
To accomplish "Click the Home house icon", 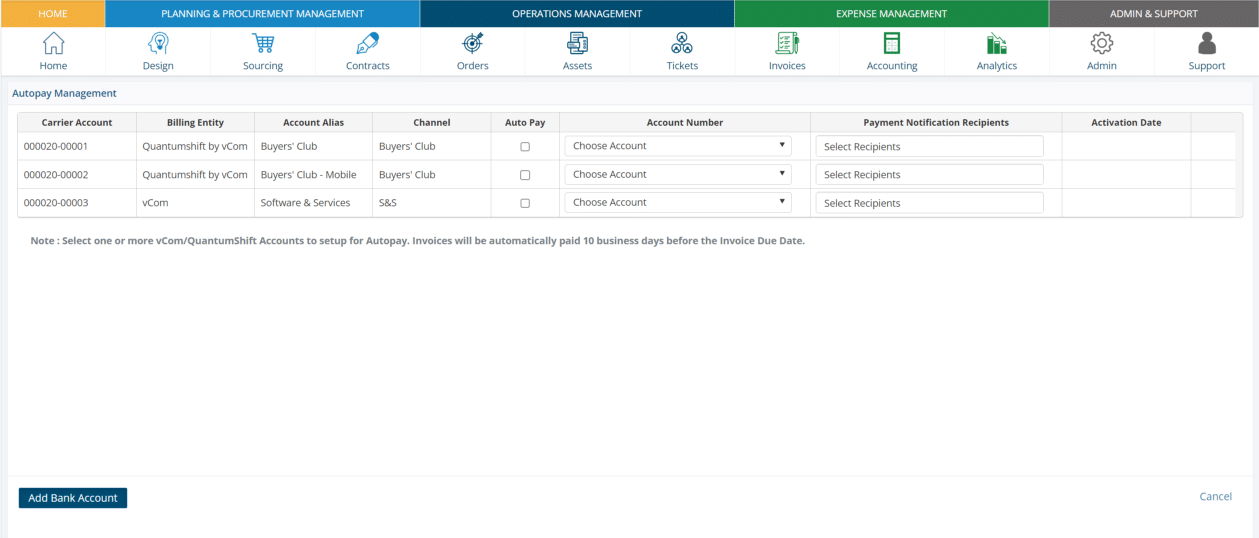I will (x=53, y=44).
